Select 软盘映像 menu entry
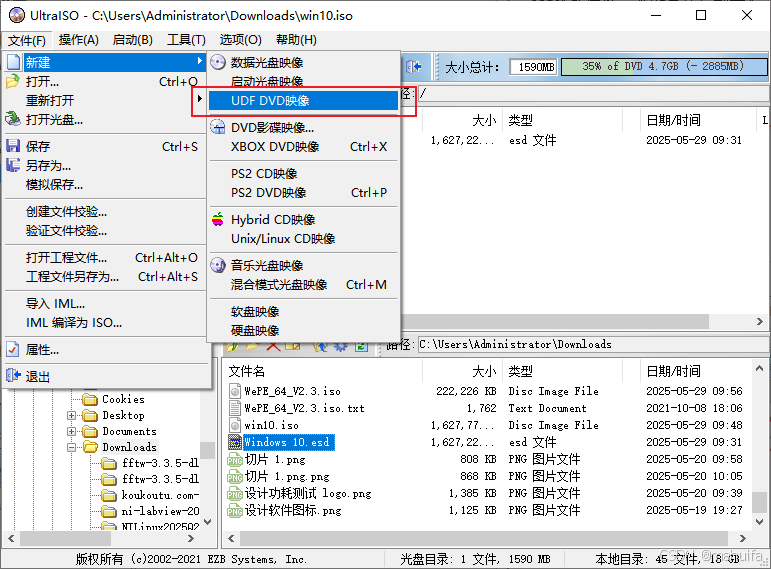771x569 pixels. point(303,311)
